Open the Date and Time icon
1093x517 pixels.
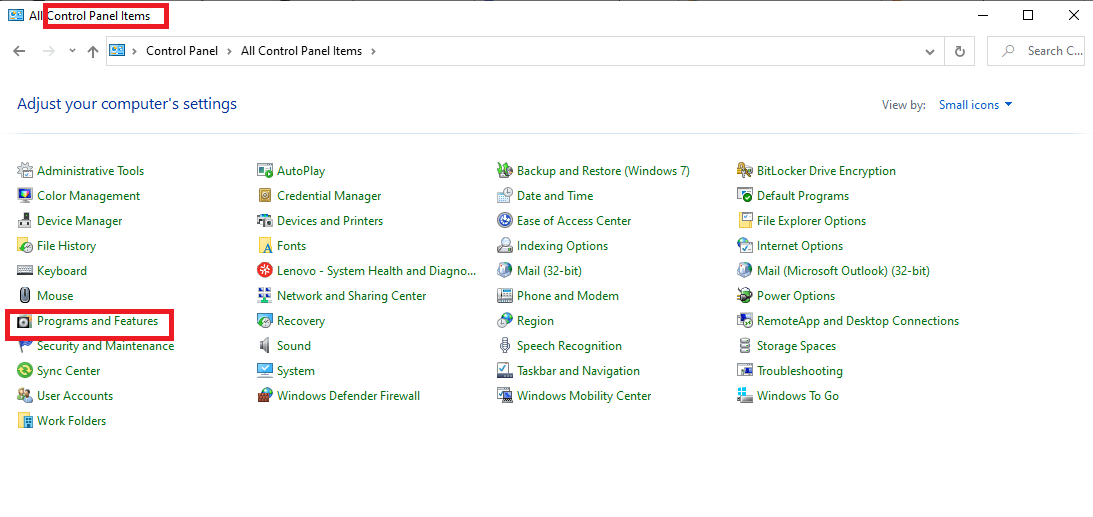tap(505, 196)
